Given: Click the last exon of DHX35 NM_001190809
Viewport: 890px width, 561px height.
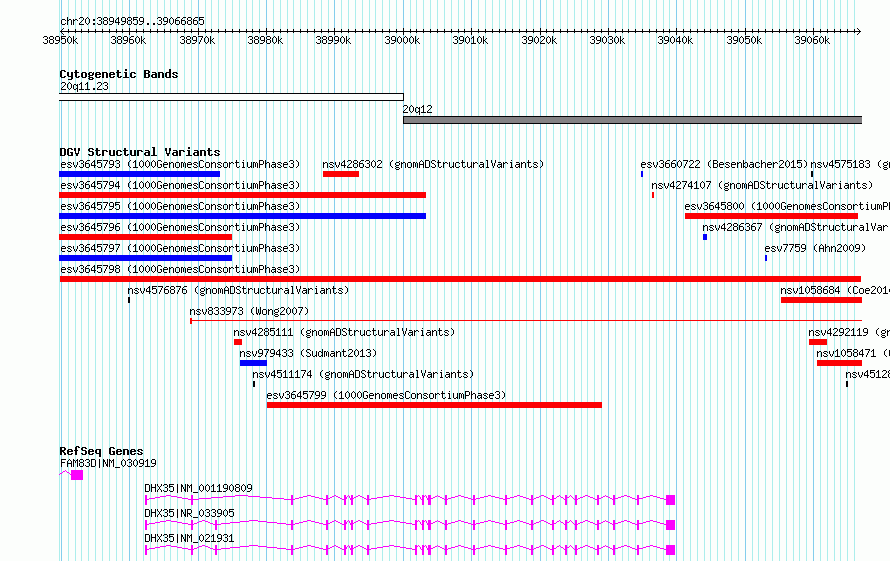Looking at the screenshot, I should coord(670,500).
